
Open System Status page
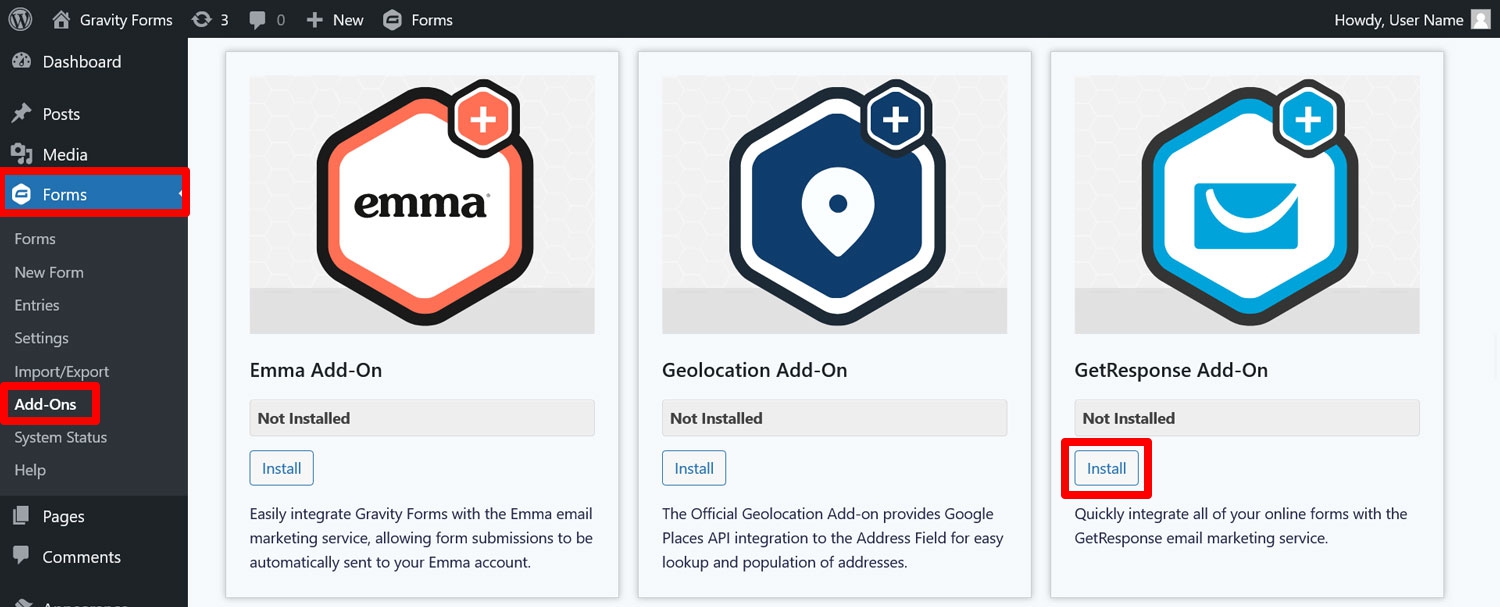point(61,437)
